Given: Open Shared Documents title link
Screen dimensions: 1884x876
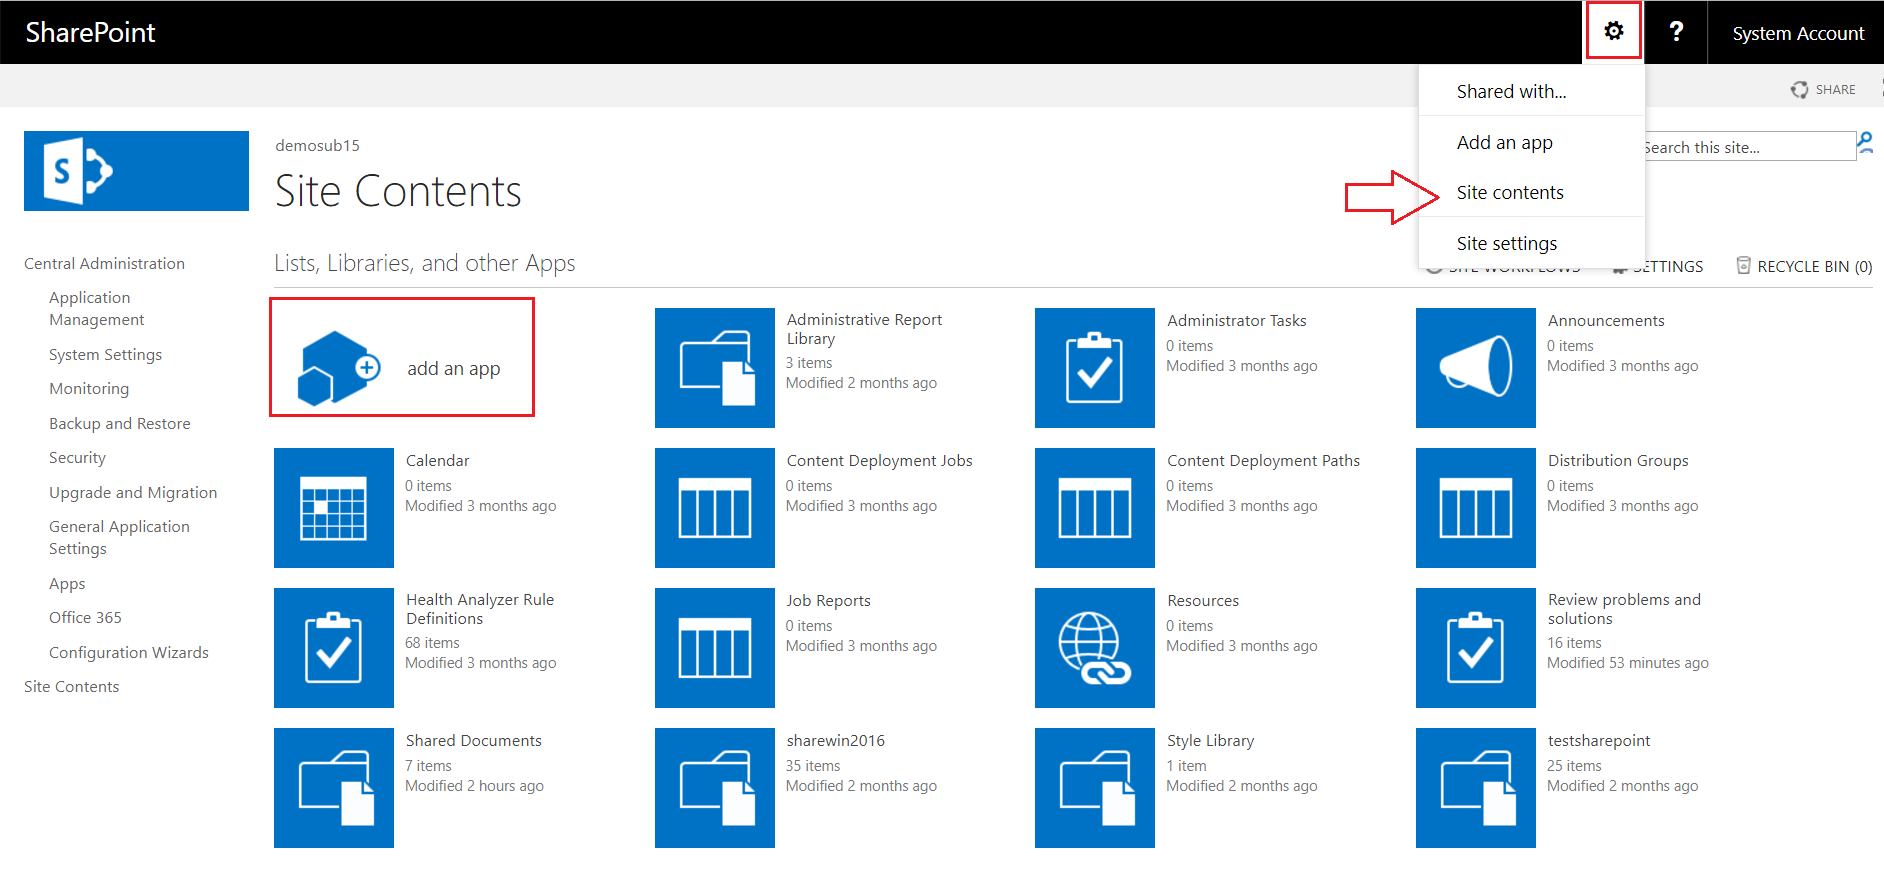Looking at the screenshot, I should (x=473, y=740).
